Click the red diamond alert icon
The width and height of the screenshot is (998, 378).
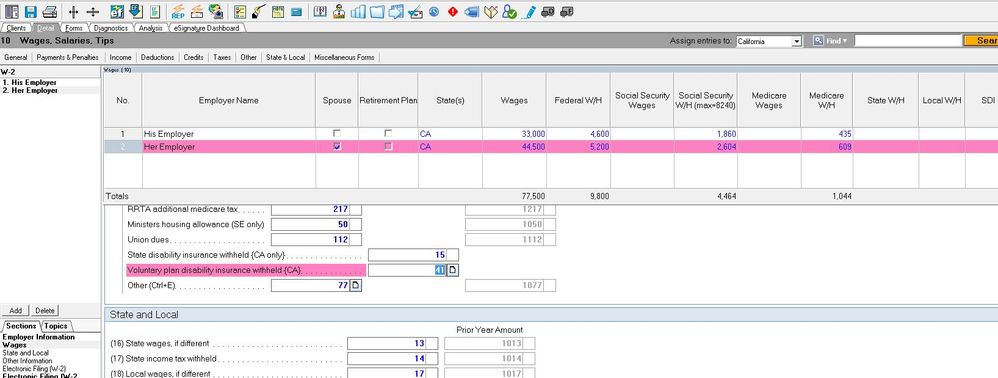453,11
